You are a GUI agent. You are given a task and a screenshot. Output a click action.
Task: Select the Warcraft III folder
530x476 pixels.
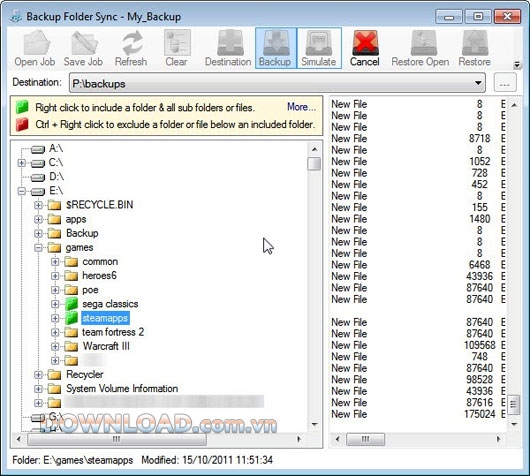click(106, 346)
